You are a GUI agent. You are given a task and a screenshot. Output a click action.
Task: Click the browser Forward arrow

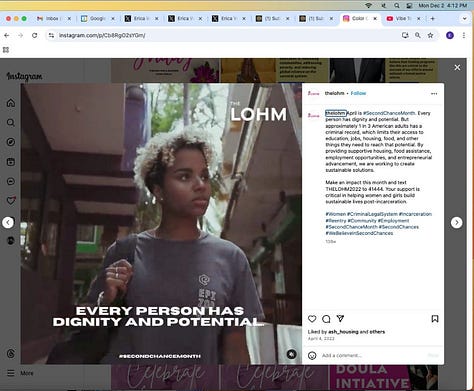[x=21, y=35]
